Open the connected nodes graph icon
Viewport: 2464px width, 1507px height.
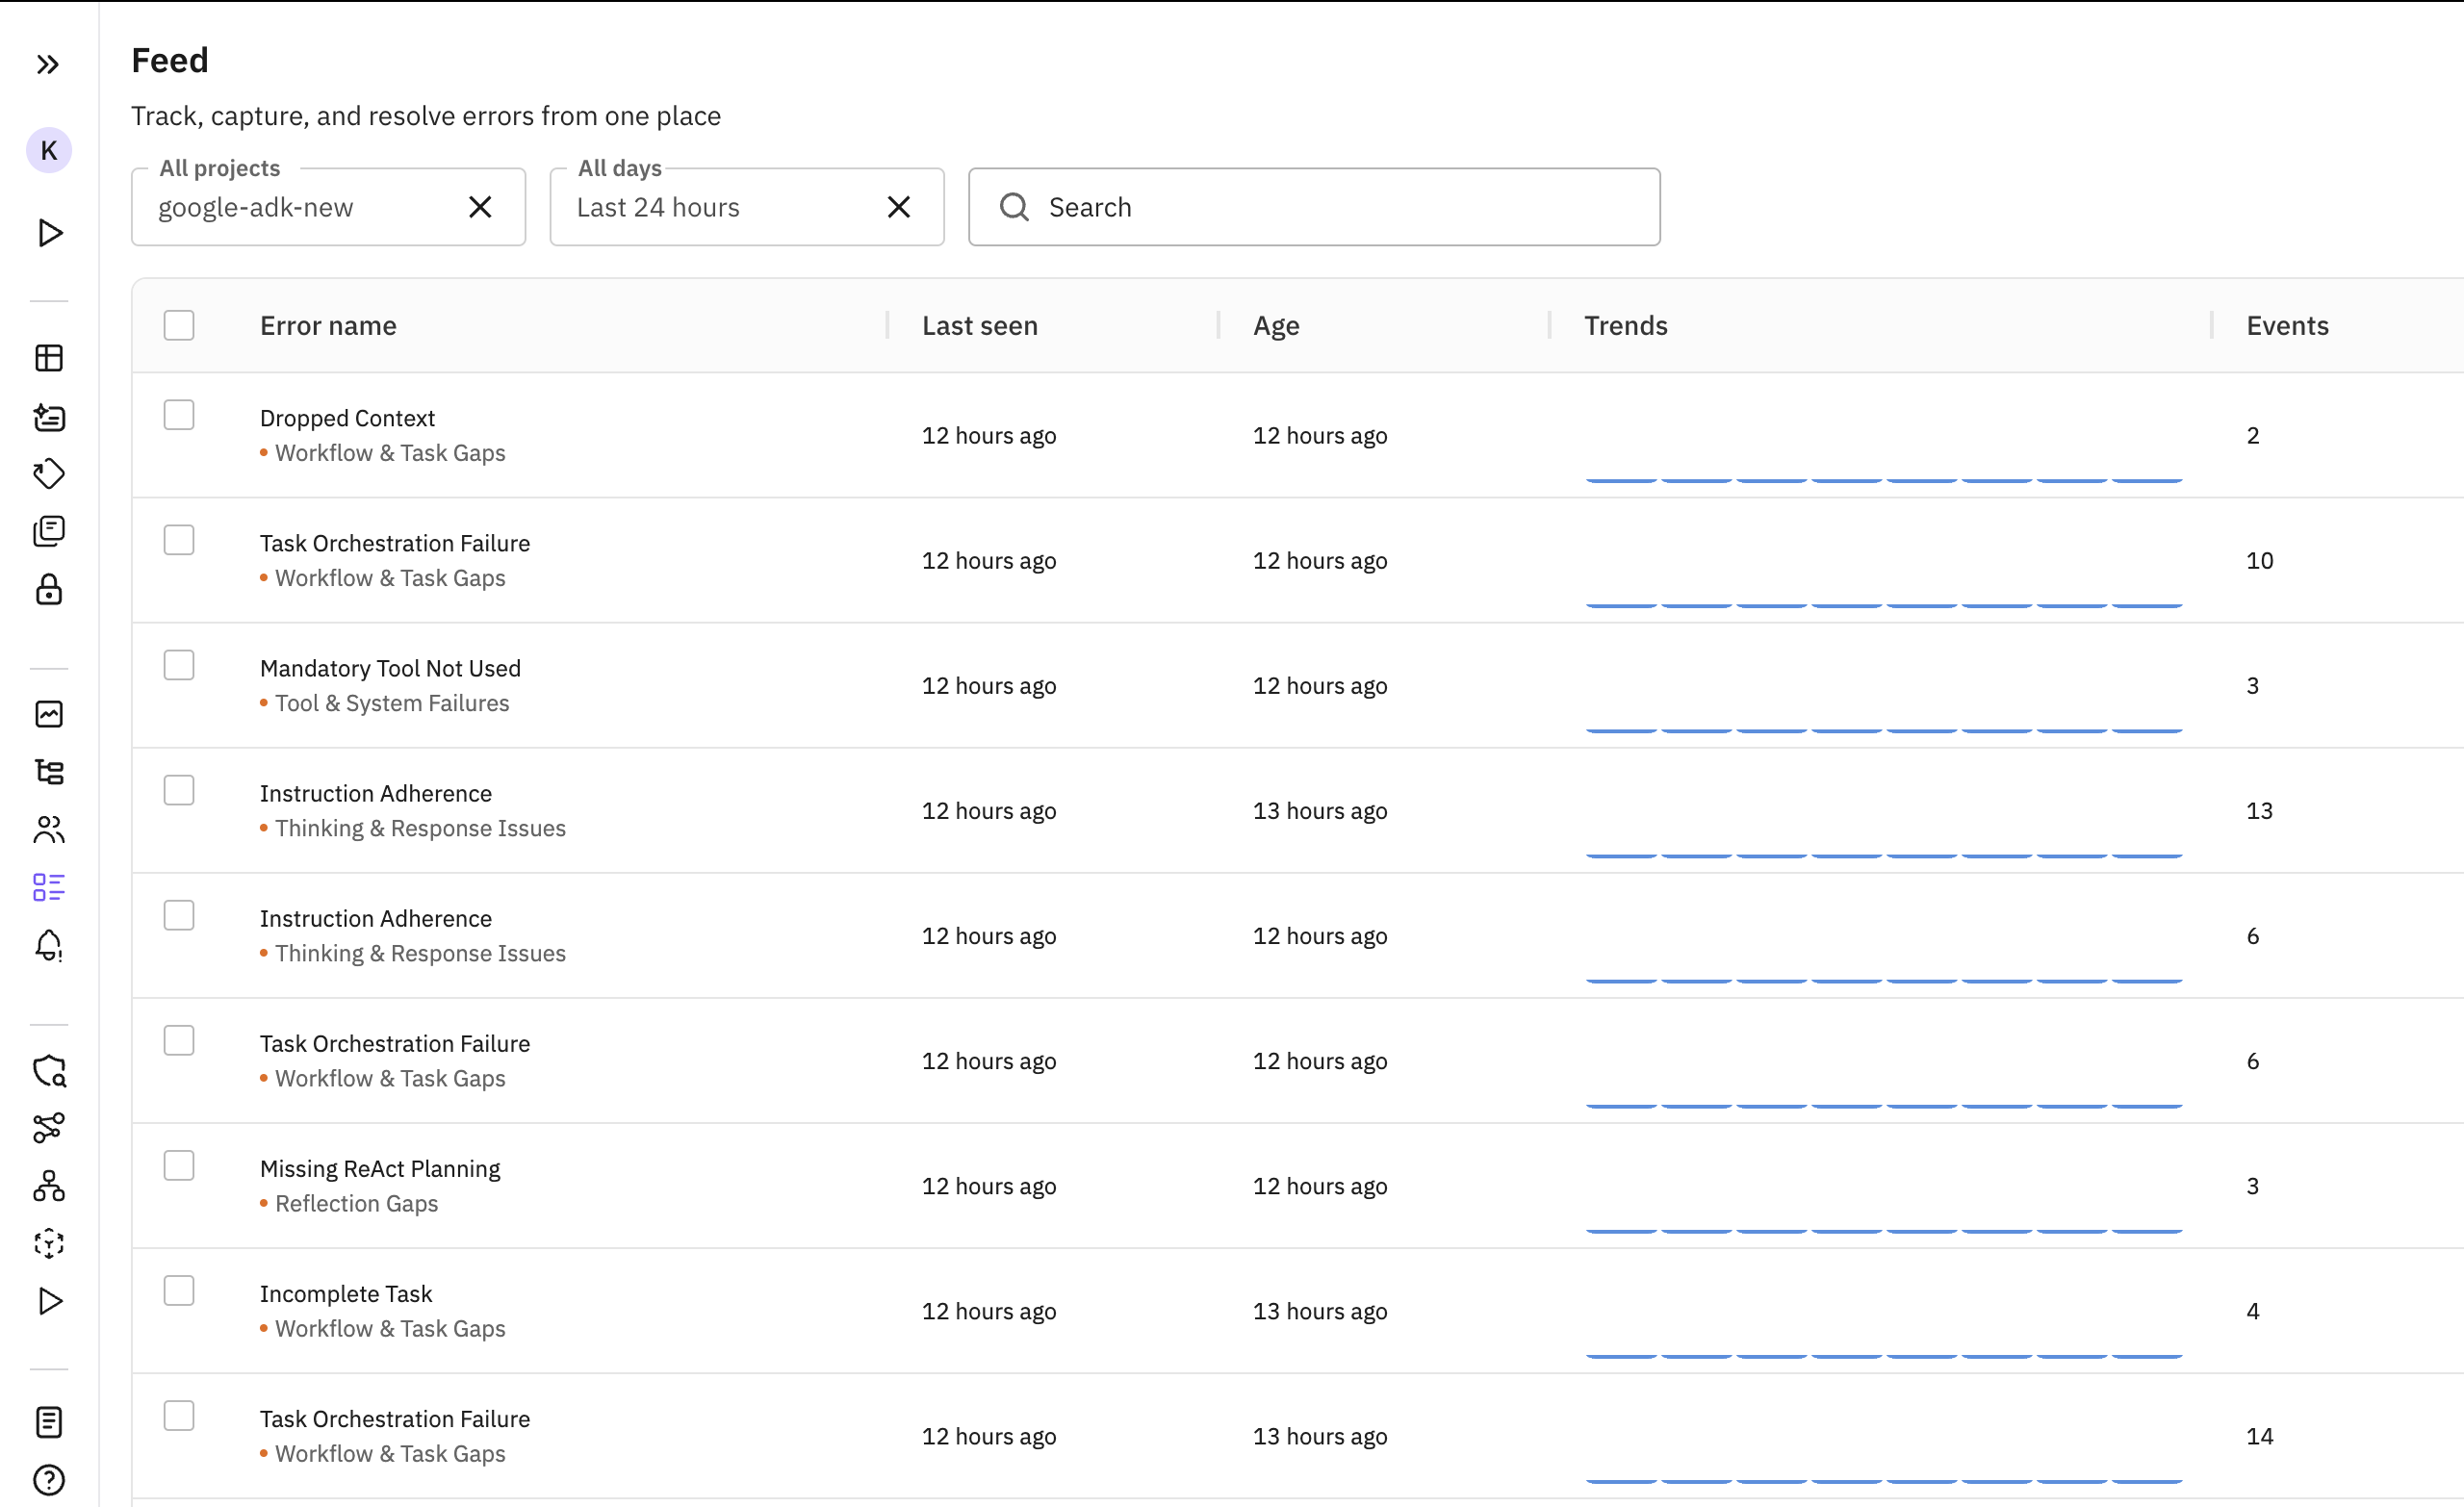tap(49, 1129)
